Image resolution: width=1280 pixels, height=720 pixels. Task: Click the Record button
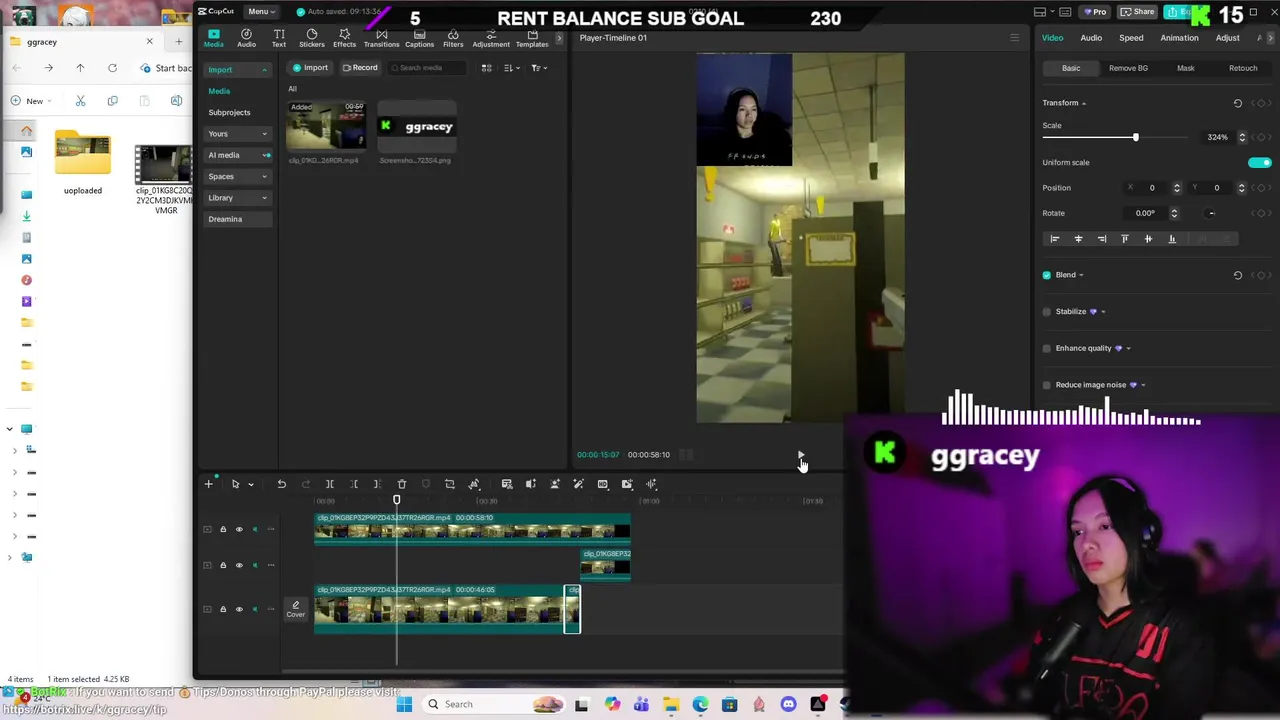click(360, 68)
